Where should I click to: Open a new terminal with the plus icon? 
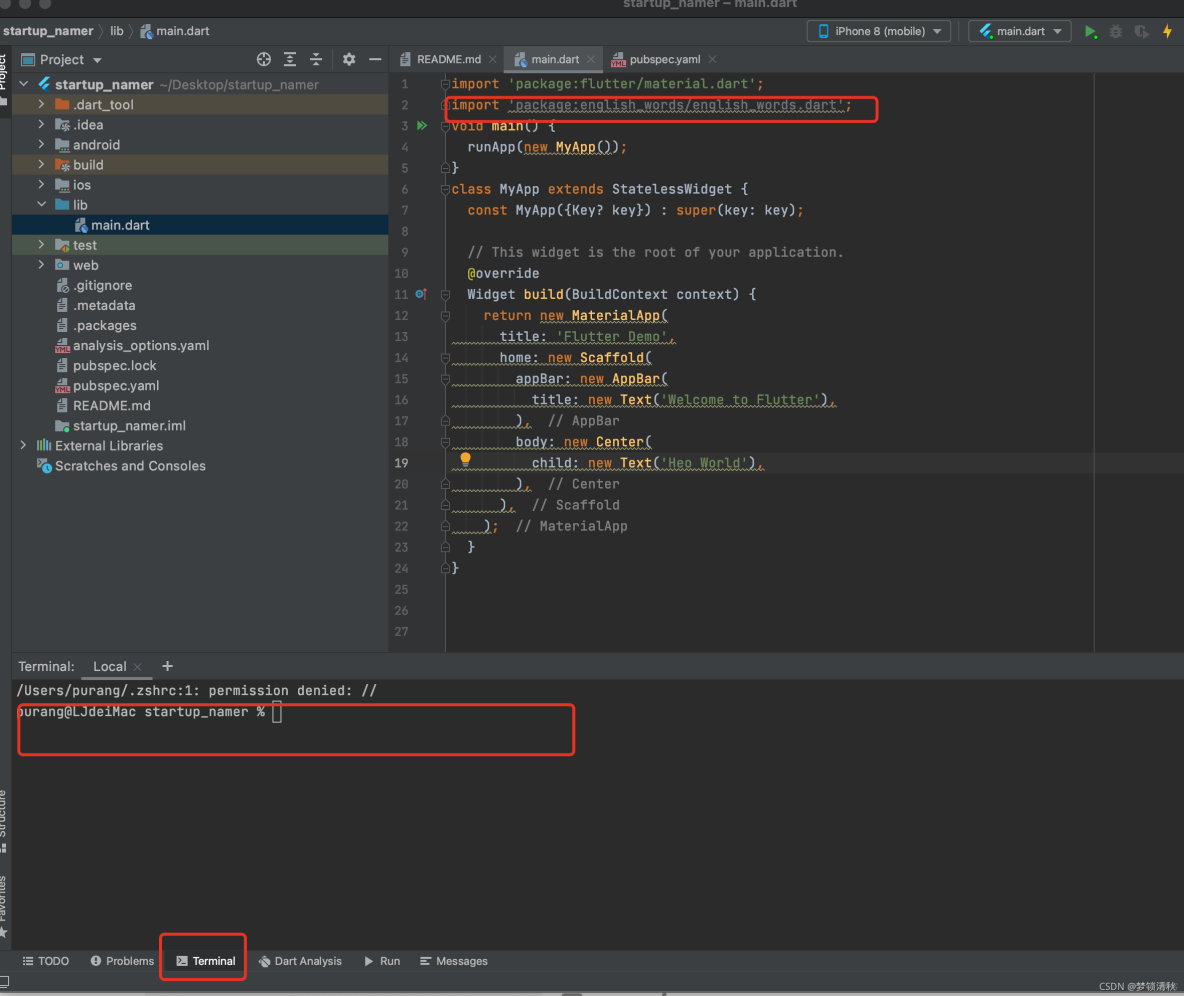[167, 666]
